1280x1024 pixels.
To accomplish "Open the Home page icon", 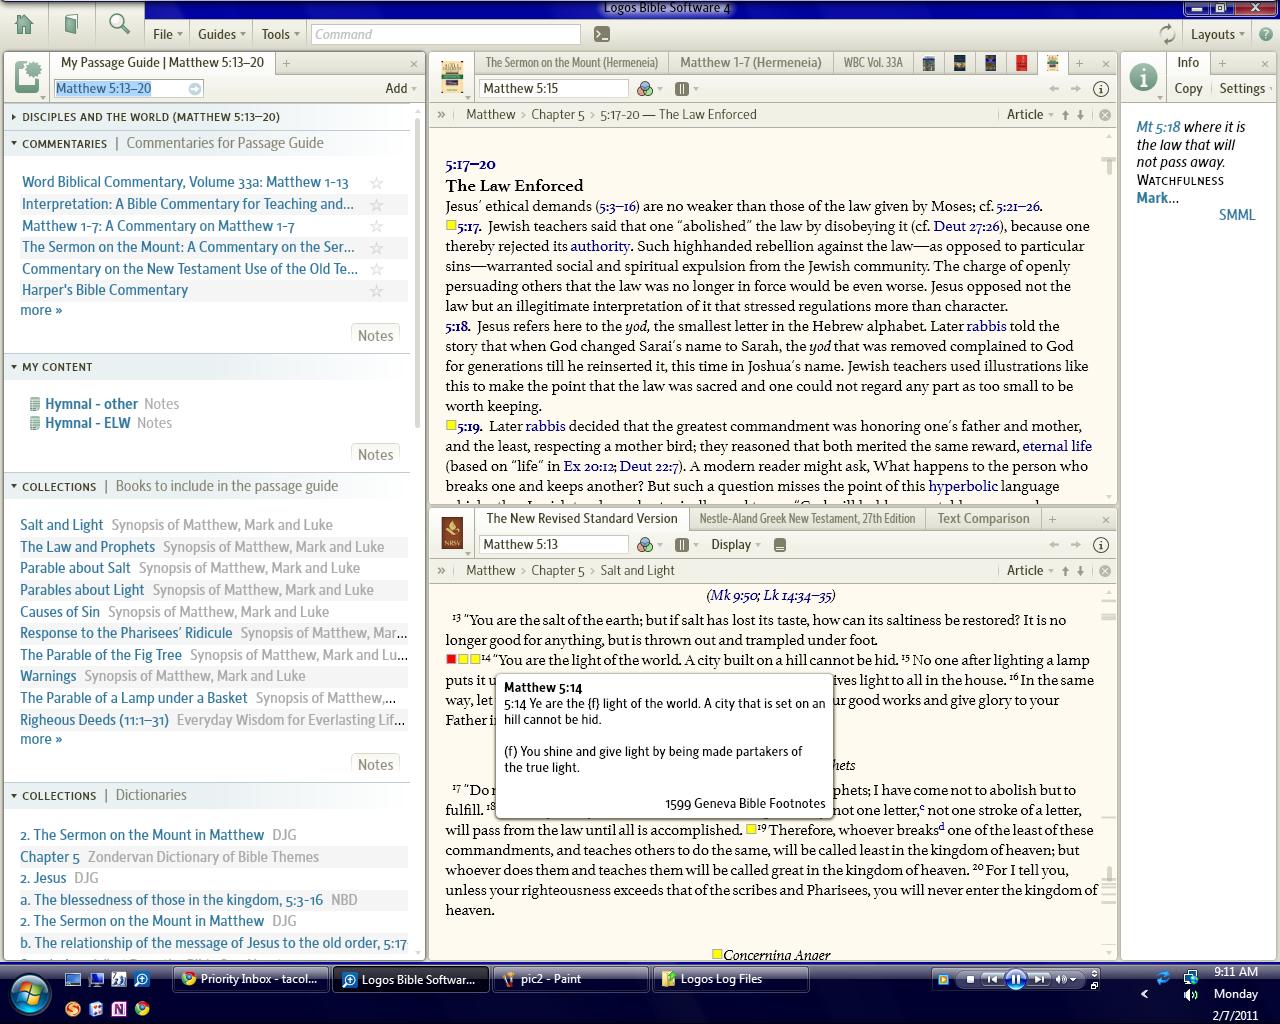I will click(x=24, y=24).
